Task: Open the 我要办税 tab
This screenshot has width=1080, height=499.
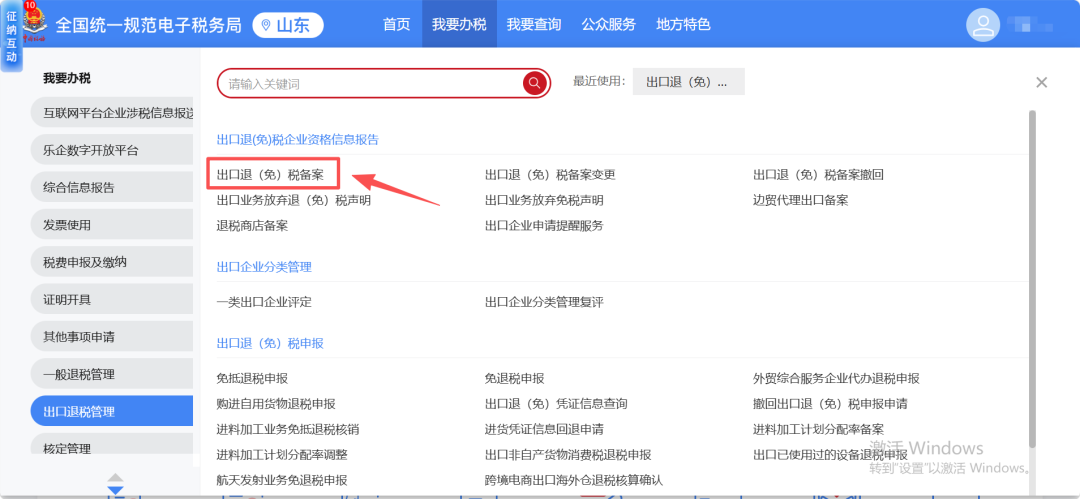Action: [x=459, y=24]
